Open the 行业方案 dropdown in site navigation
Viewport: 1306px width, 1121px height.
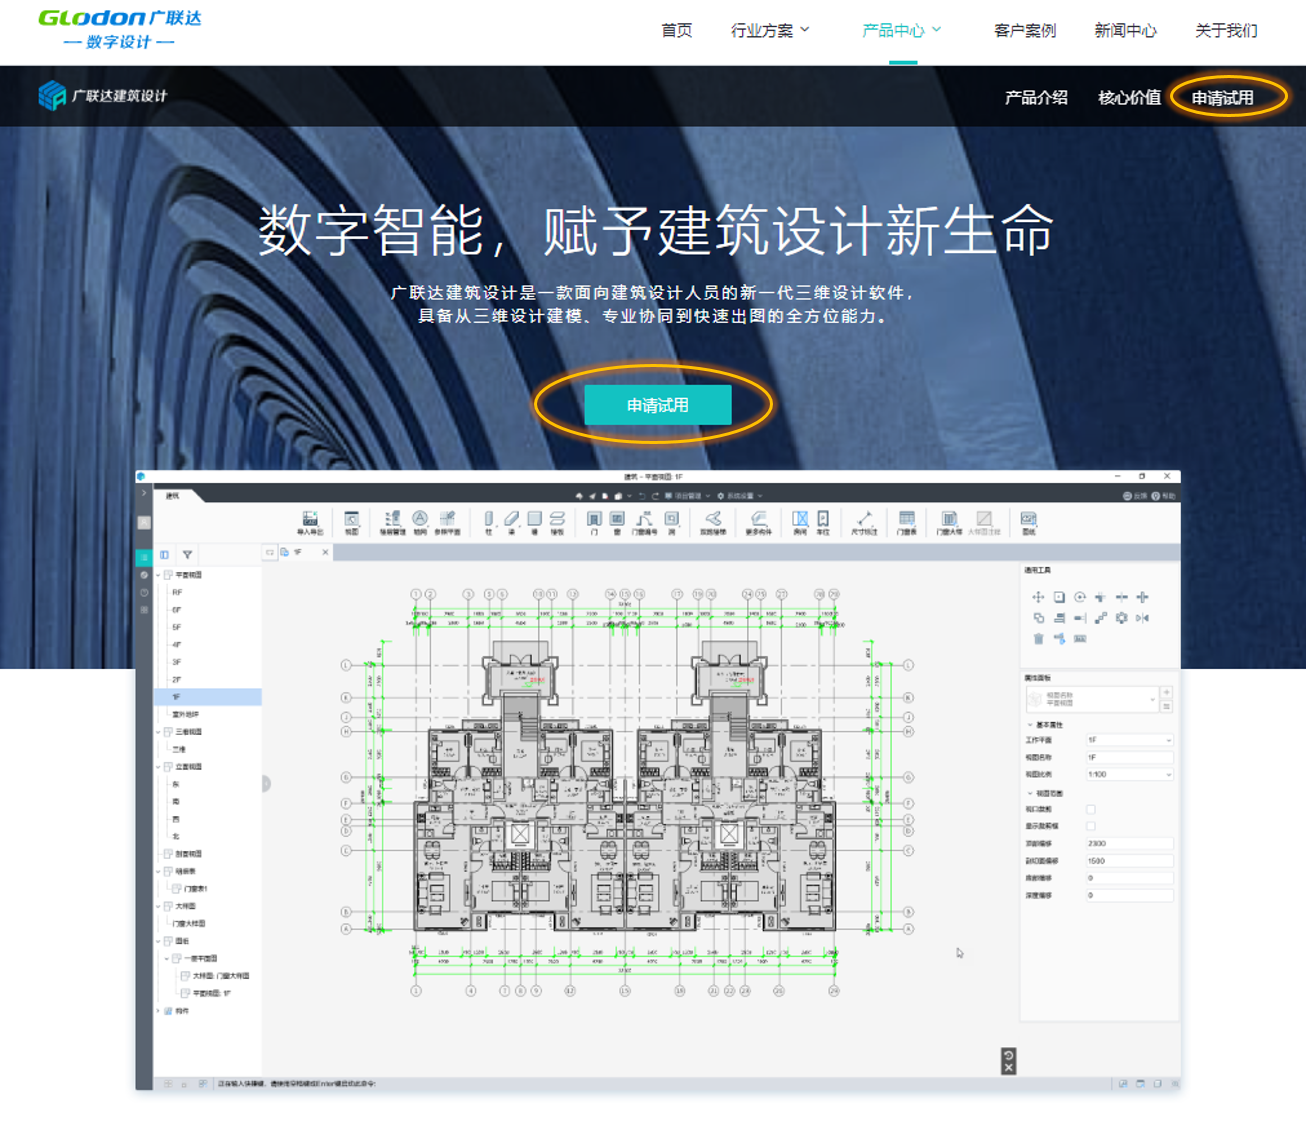[x=770, y=30]
